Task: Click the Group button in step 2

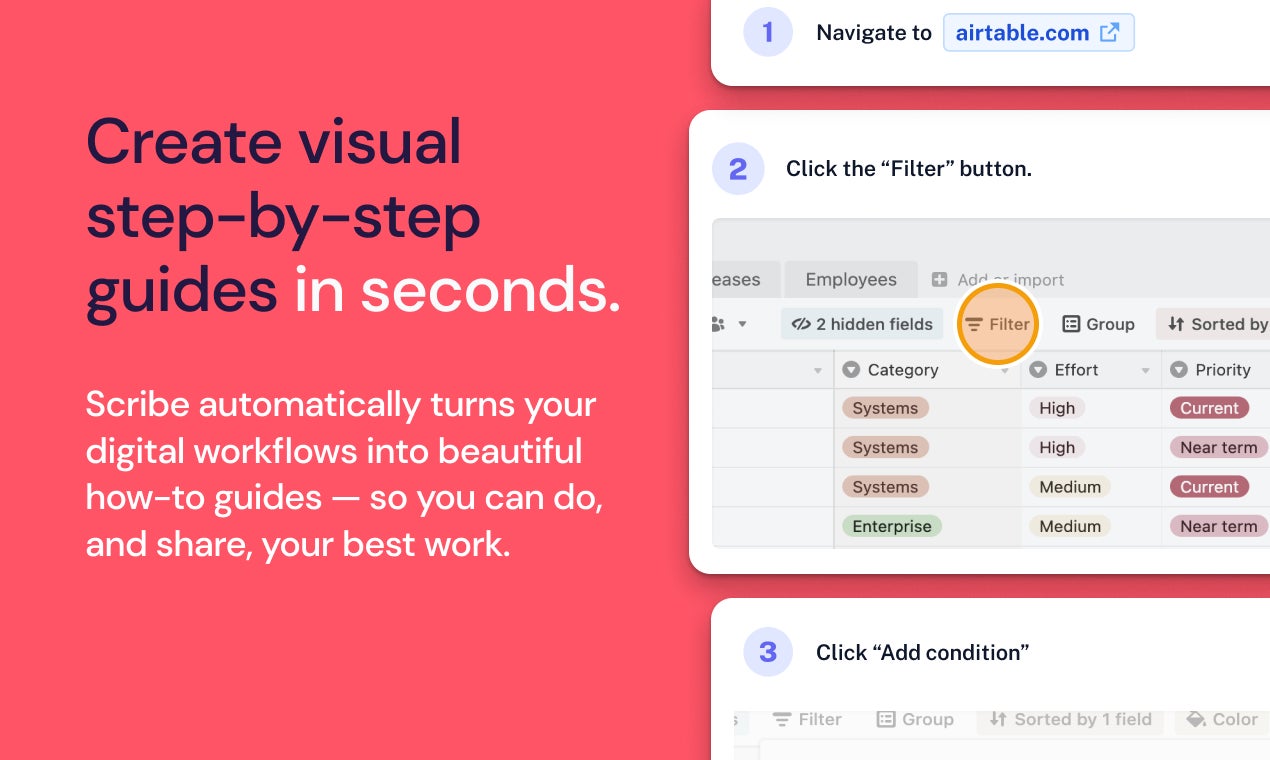Action: coord(1098,324)
